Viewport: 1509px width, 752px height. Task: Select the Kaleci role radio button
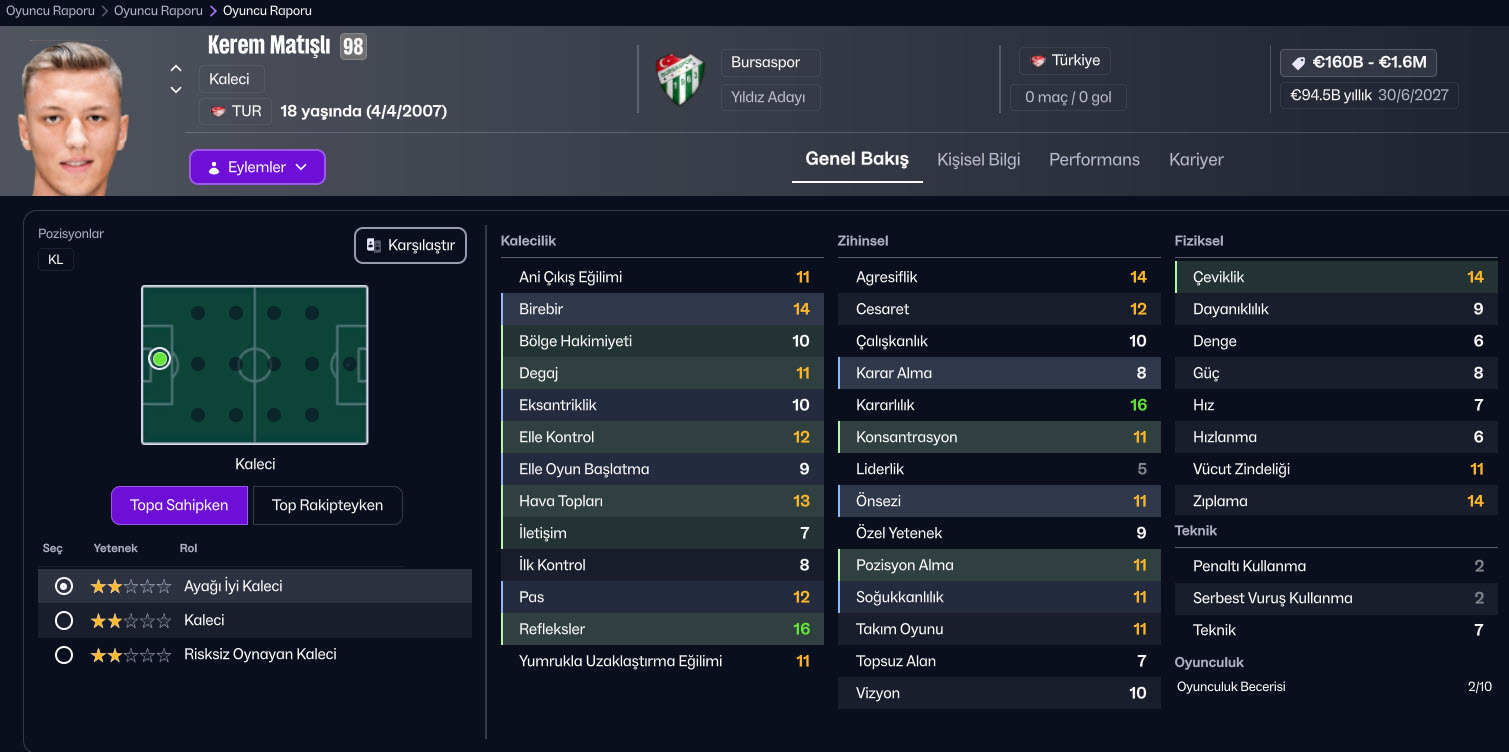pos(64,621)
